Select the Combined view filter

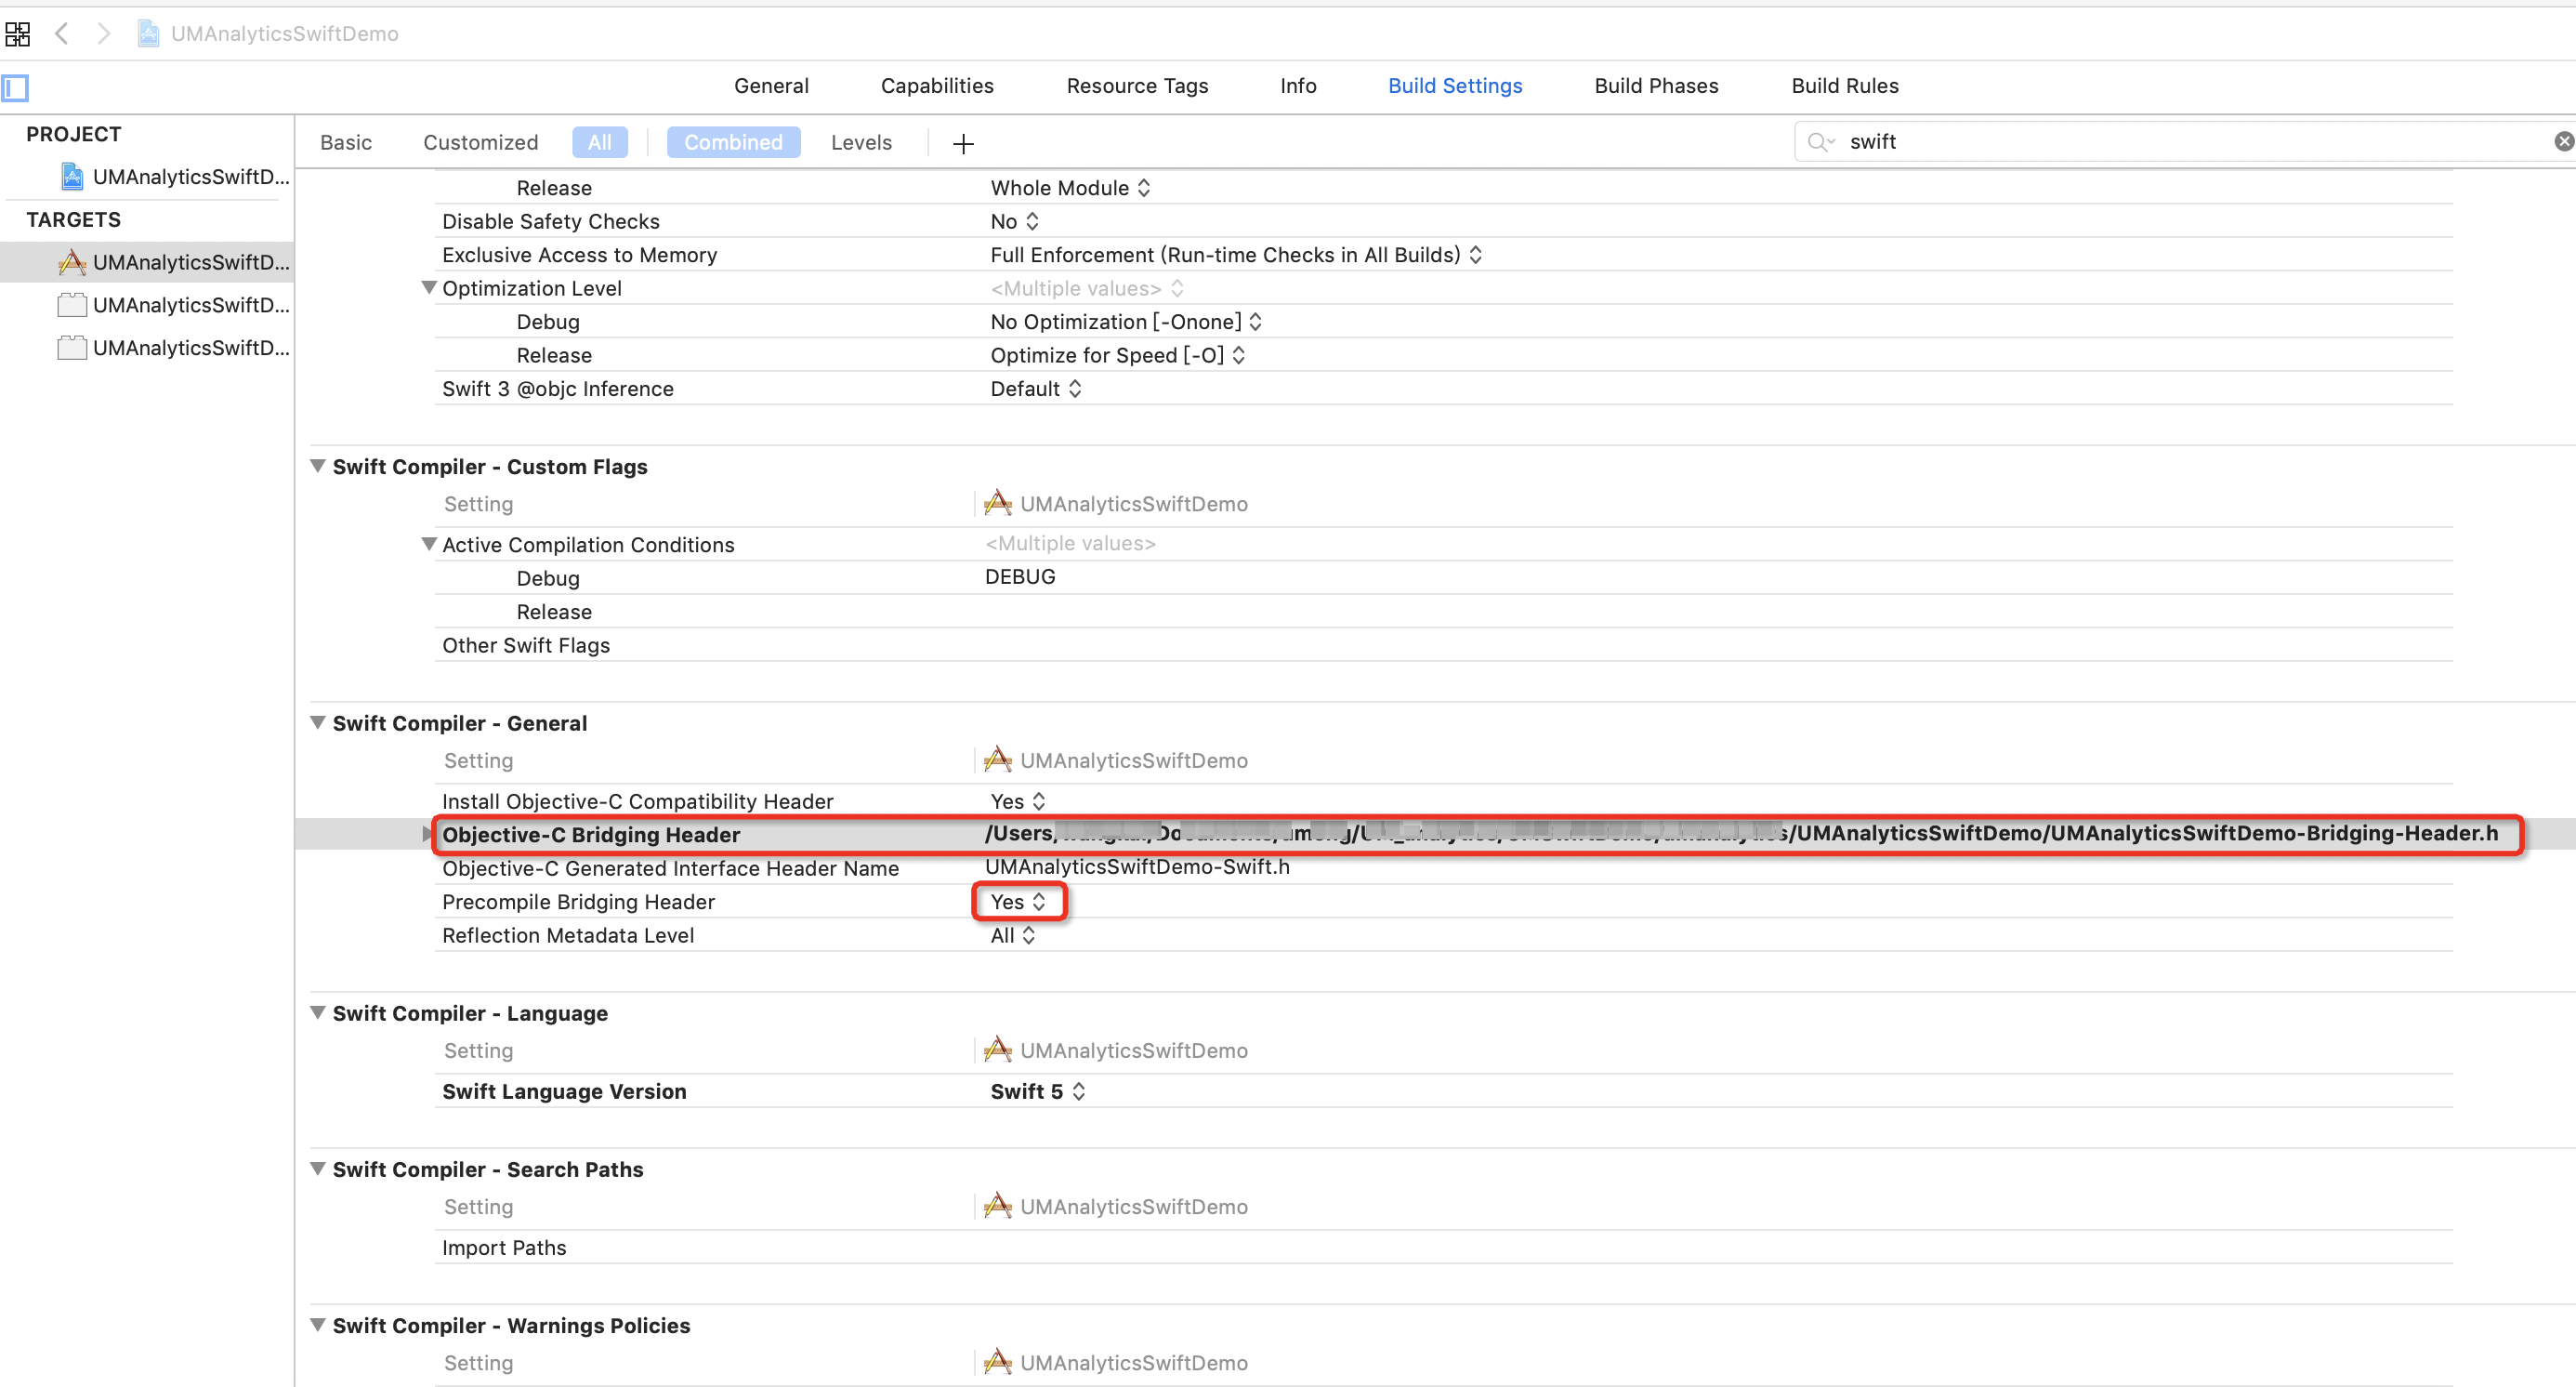[733, 143]
